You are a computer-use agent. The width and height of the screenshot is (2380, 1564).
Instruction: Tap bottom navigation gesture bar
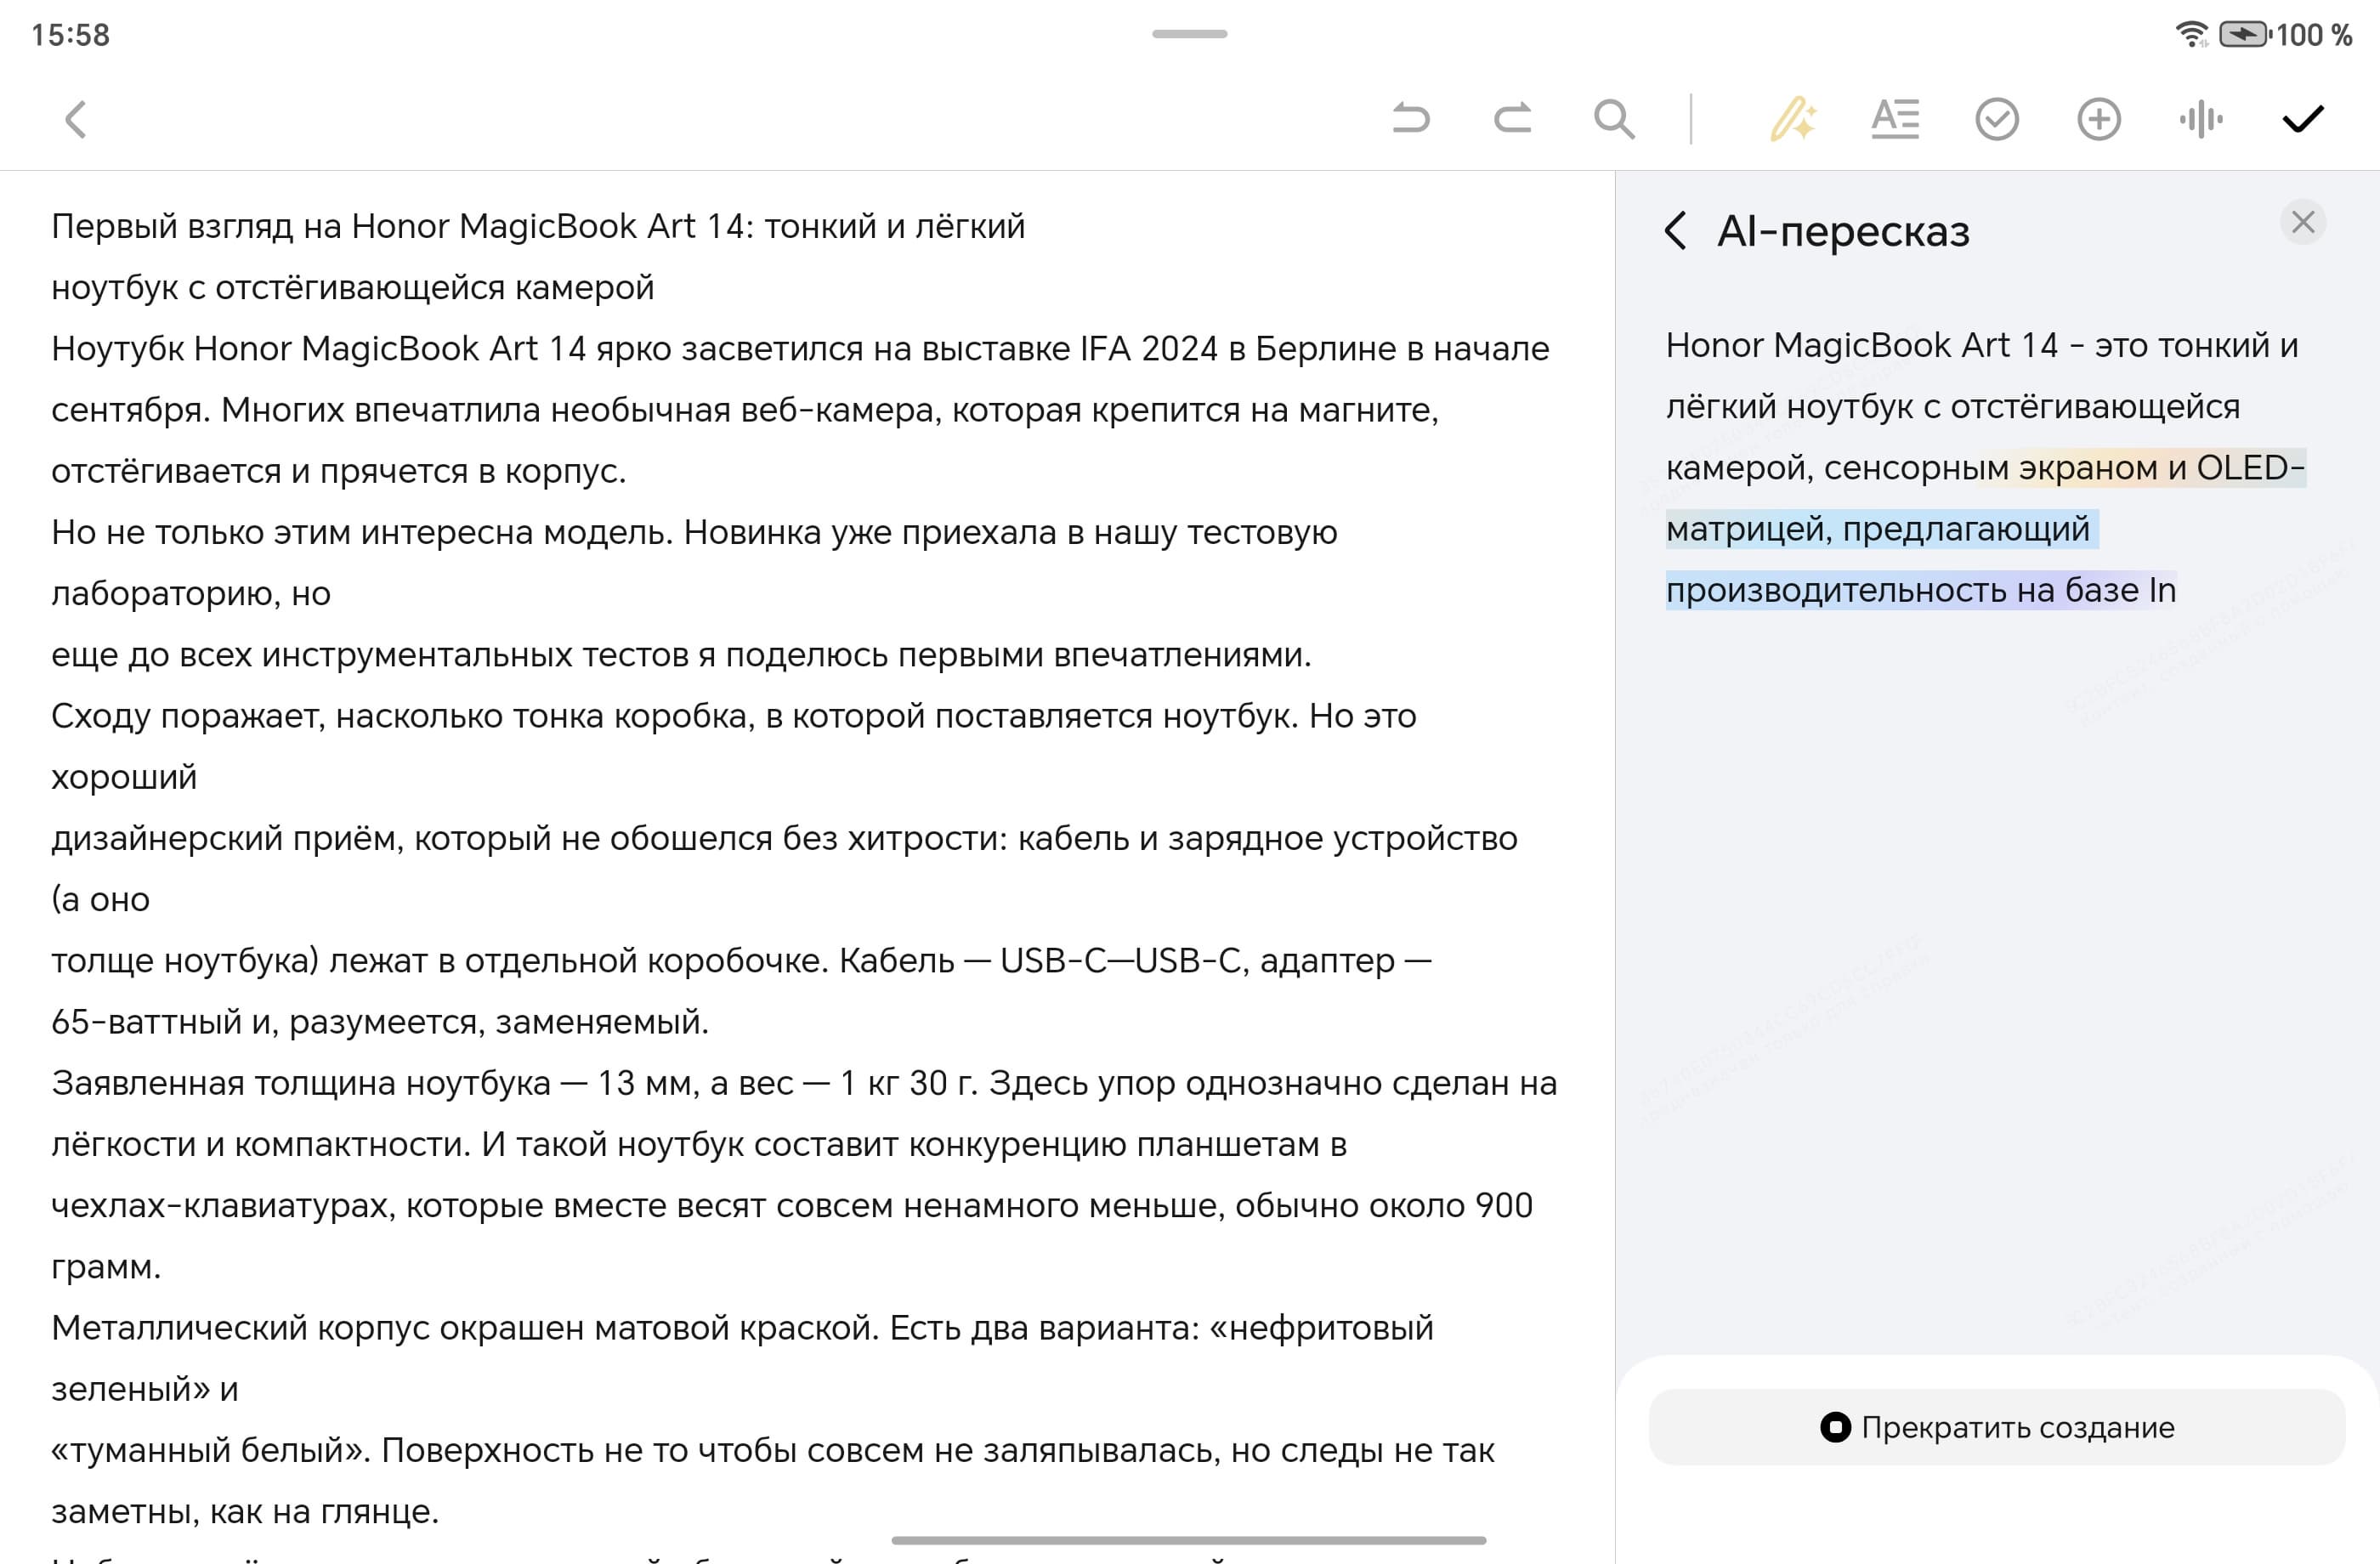1188,1540
